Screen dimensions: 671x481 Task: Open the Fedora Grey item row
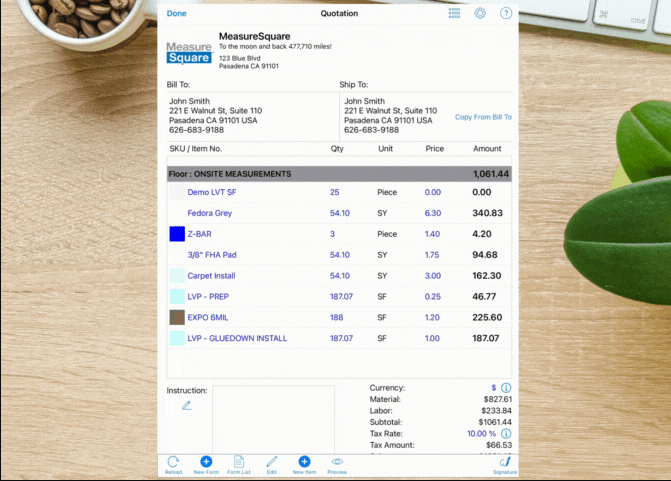coord(209,213)
